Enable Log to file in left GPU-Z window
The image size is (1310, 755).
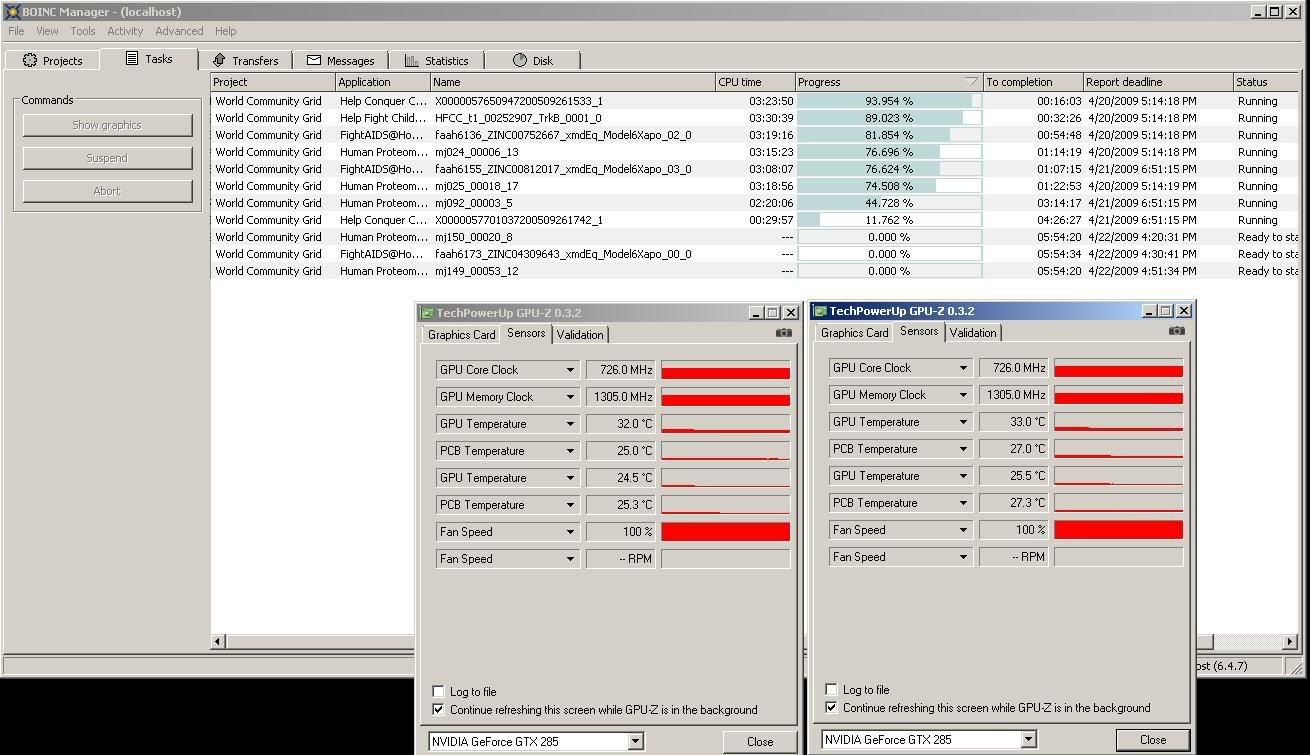(438, 691)
